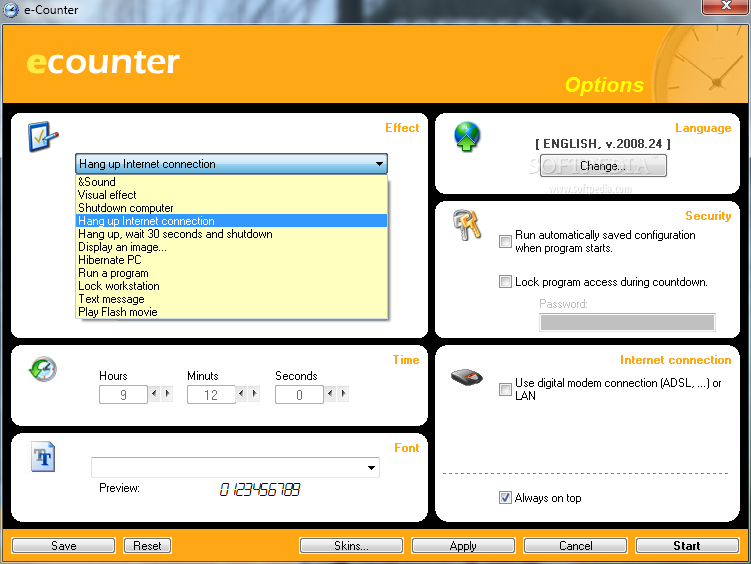Click the disabled Password field

tap(627, 322)
